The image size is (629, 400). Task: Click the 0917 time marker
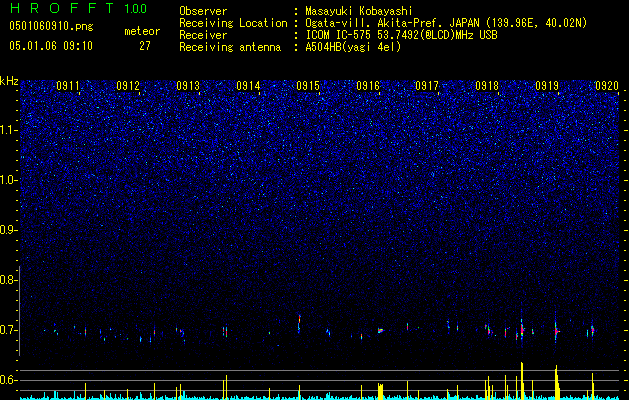[427, 86]
